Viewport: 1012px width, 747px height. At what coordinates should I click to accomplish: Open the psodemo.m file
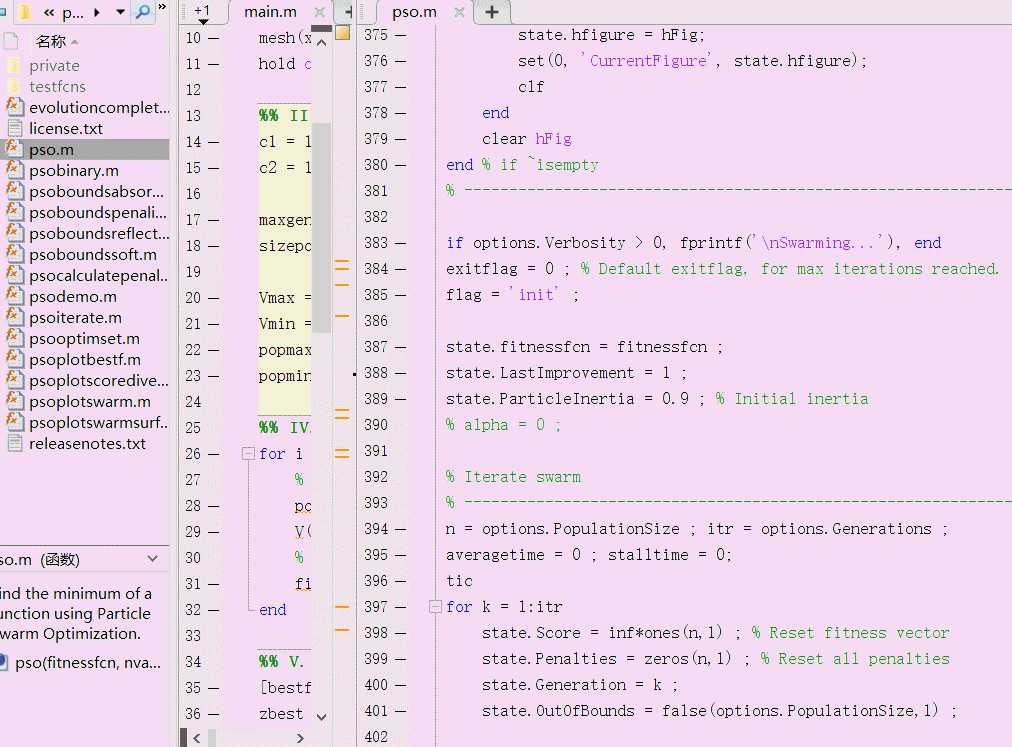pyautogui.click(x=73, y=297)
